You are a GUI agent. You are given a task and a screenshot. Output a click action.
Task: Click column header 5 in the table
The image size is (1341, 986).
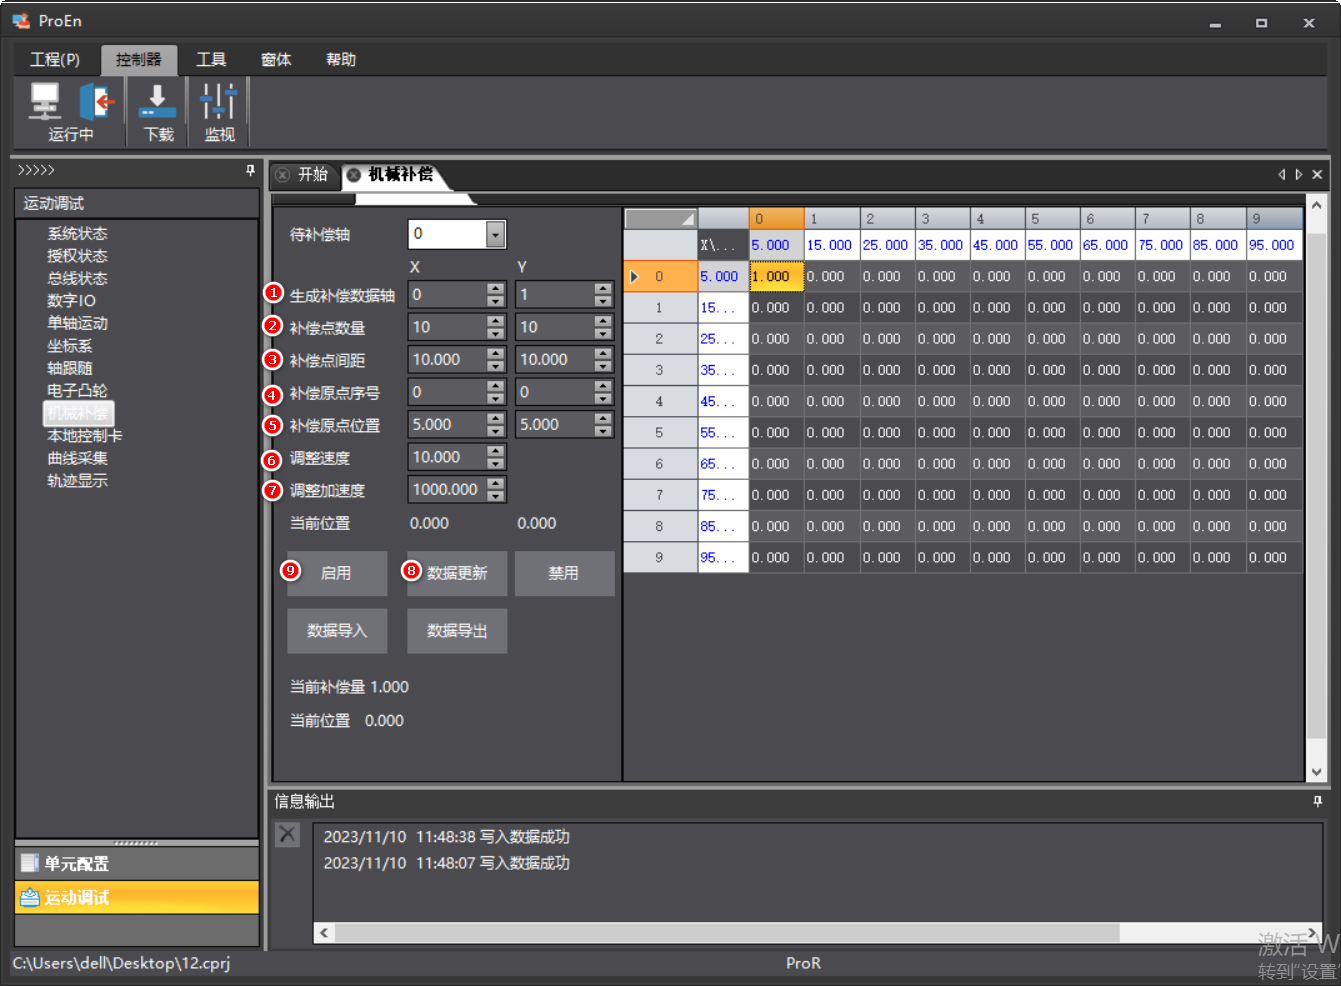pos(1052,219)
